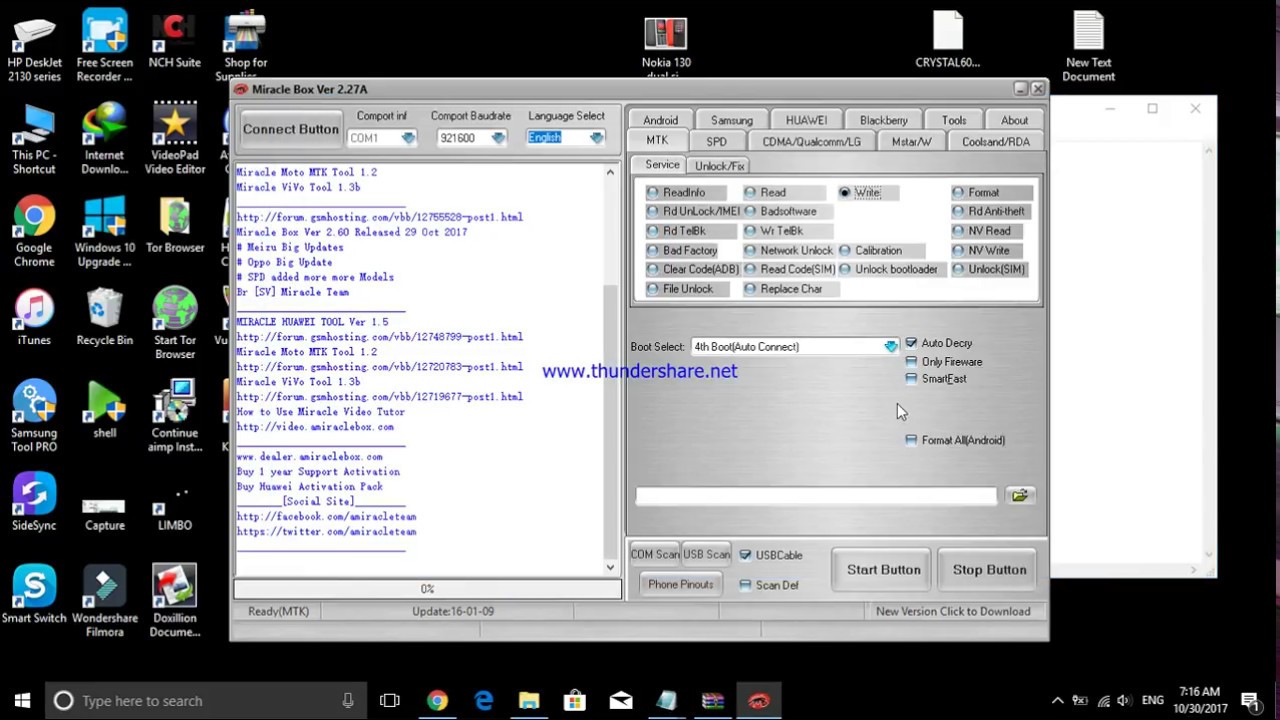Click the log scrollbar down arrow

click(x=610, y=568)
